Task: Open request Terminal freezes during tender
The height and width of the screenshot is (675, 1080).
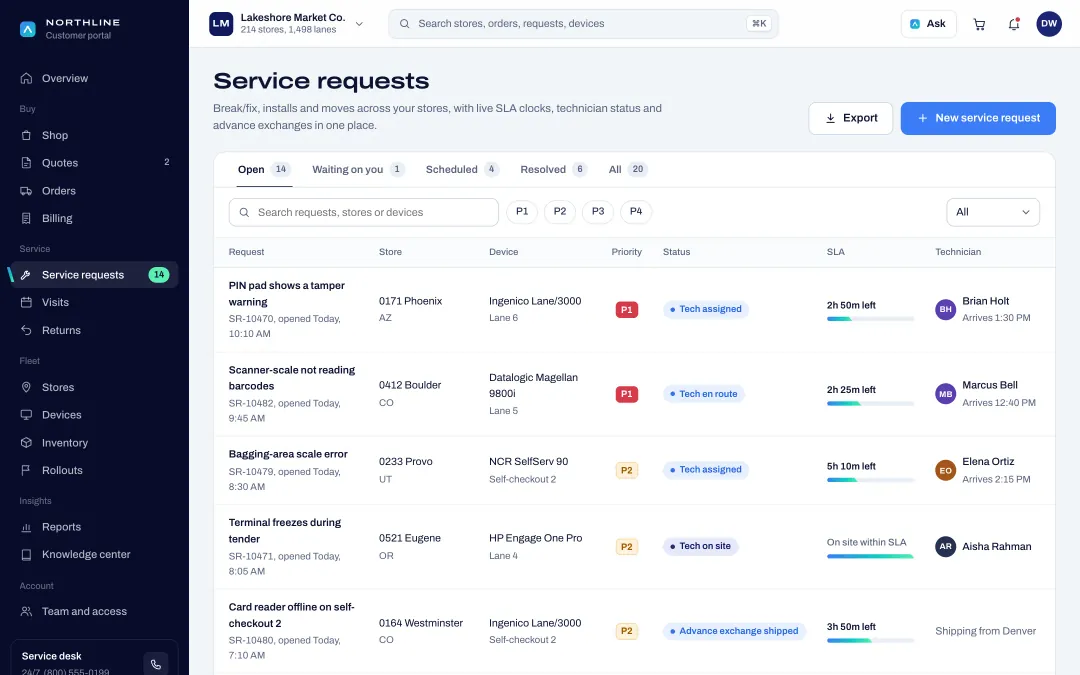Action: tap(284, 530)
